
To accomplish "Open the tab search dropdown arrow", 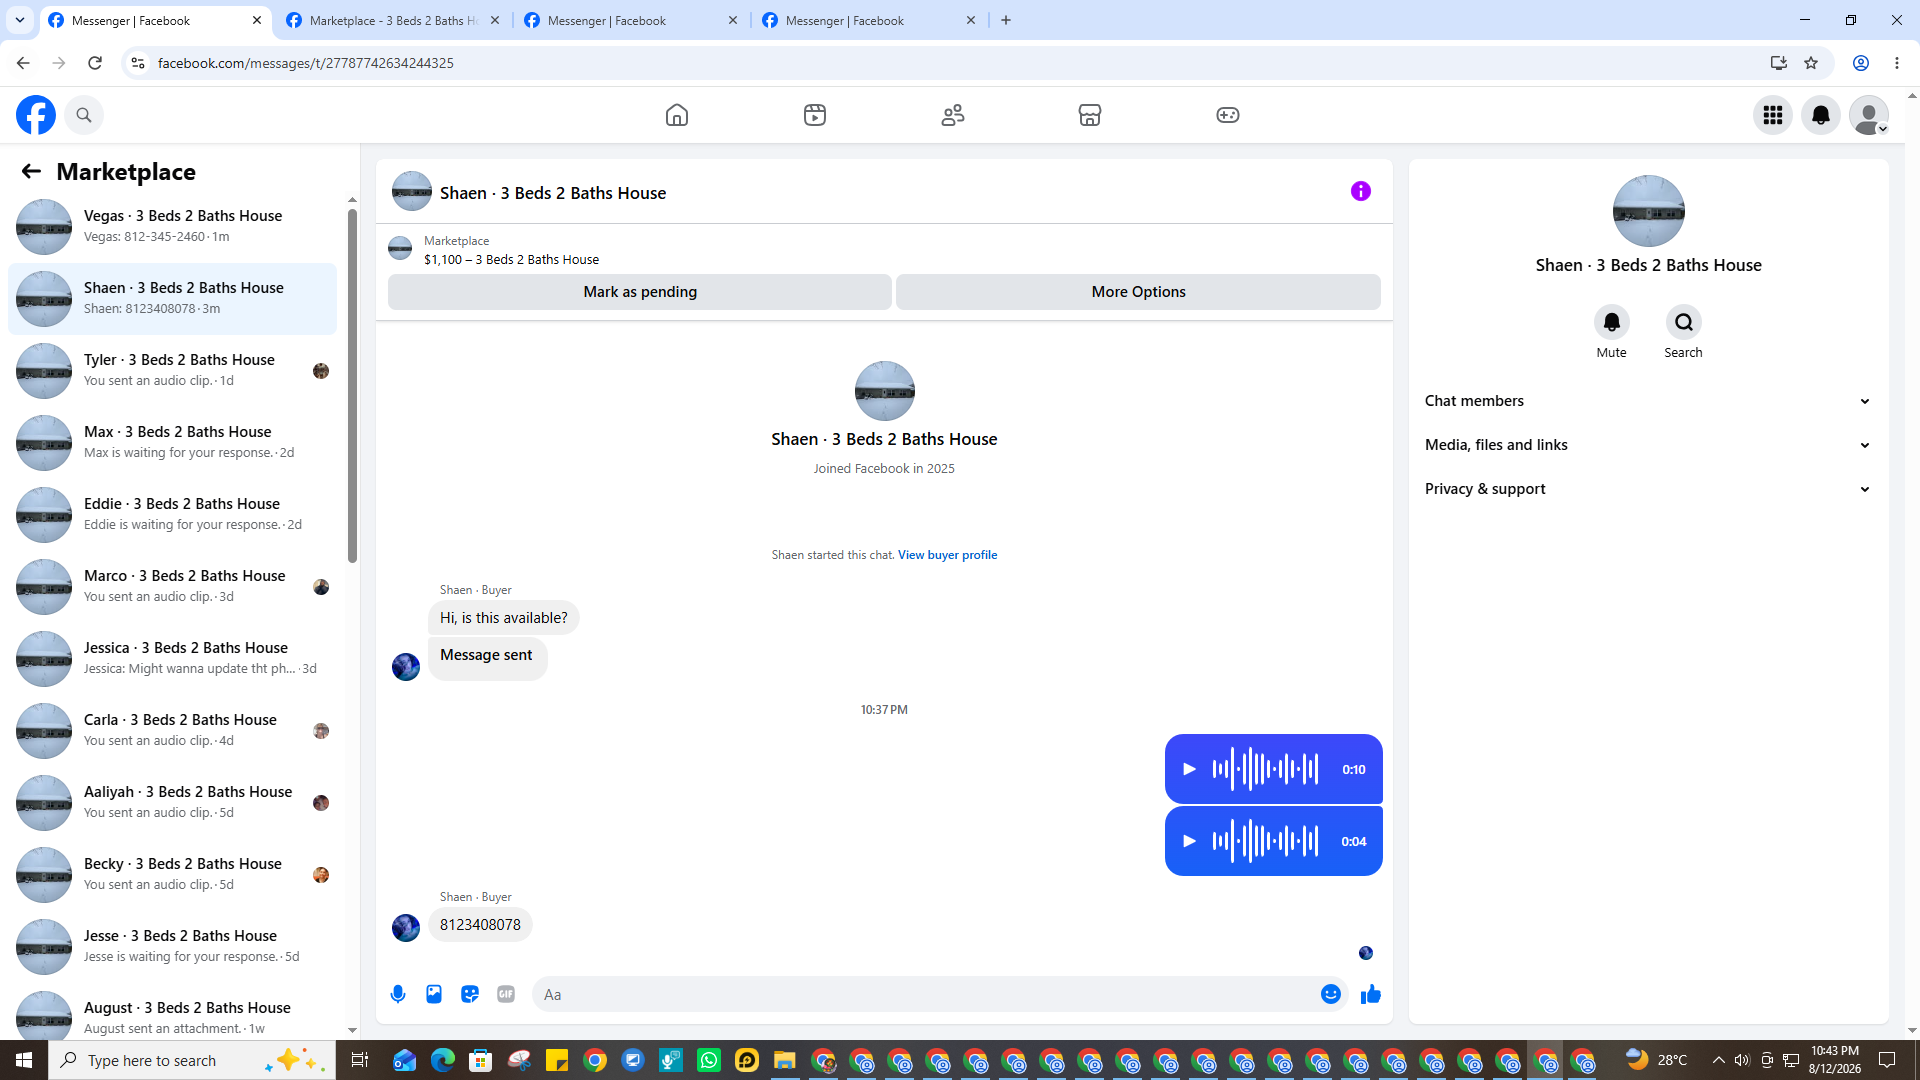I will tap(19, 20).
